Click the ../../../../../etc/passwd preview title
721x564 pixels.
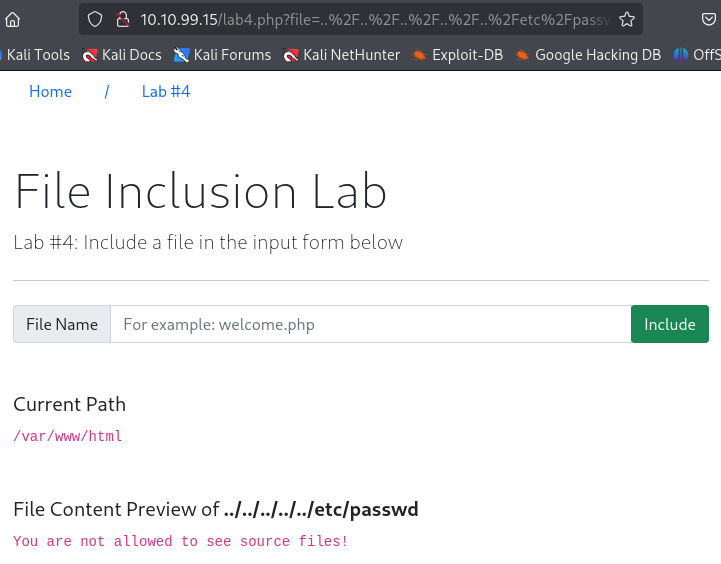[x=321, y=509]
